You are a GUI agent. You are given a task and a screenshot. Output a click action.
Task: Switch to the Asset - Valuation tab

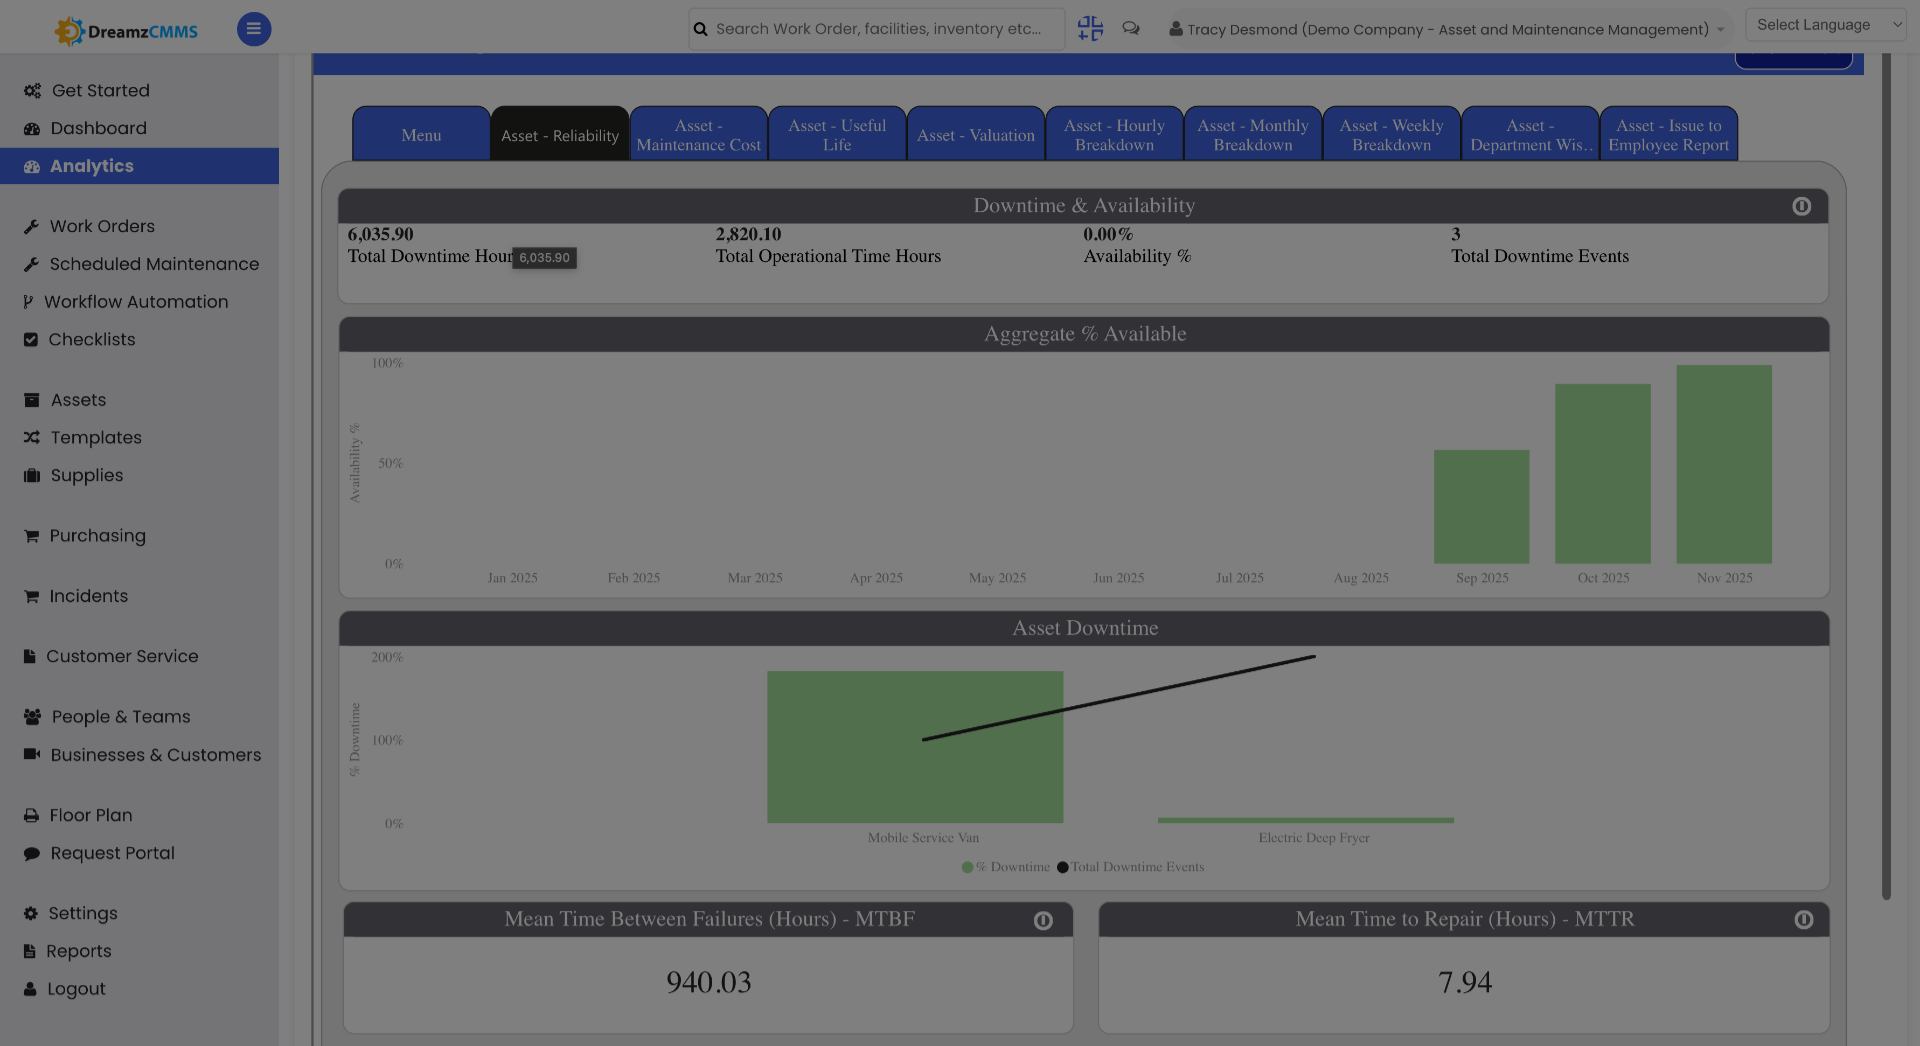point(975,133)
